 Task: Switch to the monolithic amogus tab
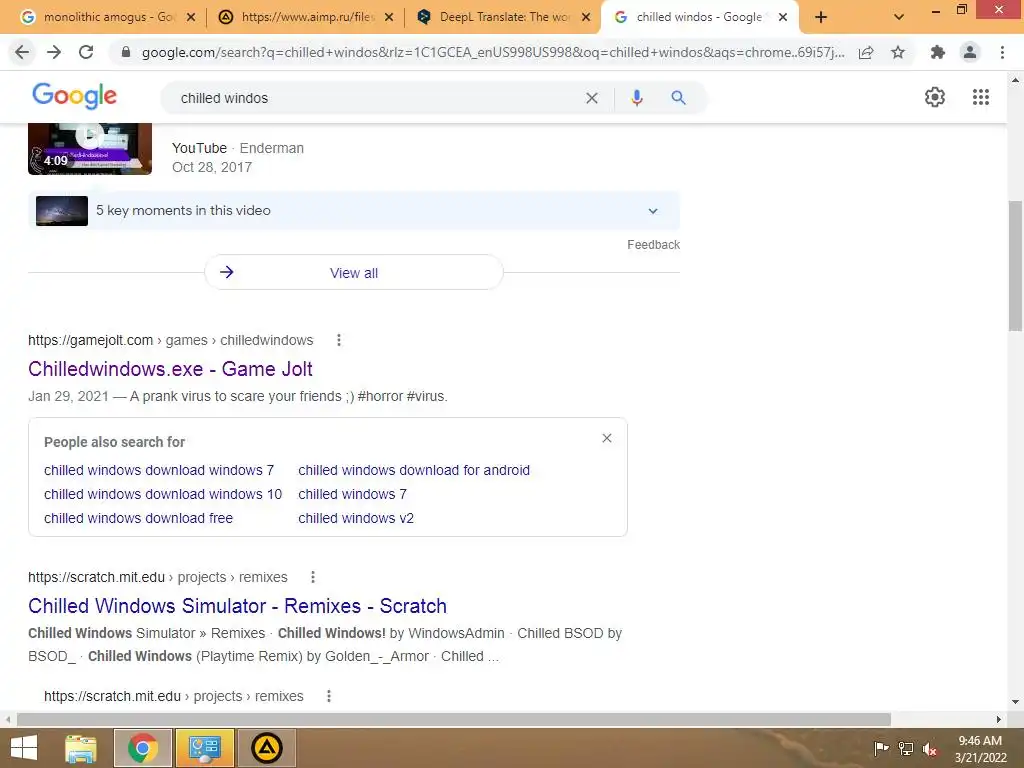[108, 17]
